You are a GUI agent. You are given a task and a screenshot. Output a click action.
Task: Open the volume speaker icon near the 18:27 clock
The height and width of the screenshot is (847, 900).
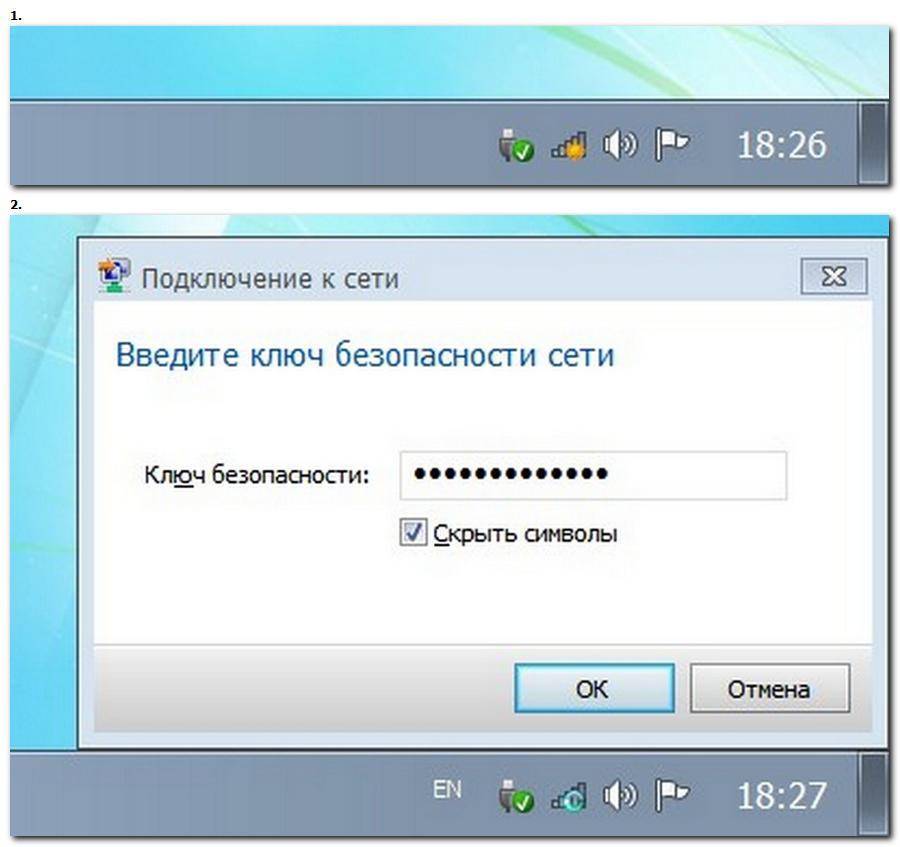[x=620, y=796]
